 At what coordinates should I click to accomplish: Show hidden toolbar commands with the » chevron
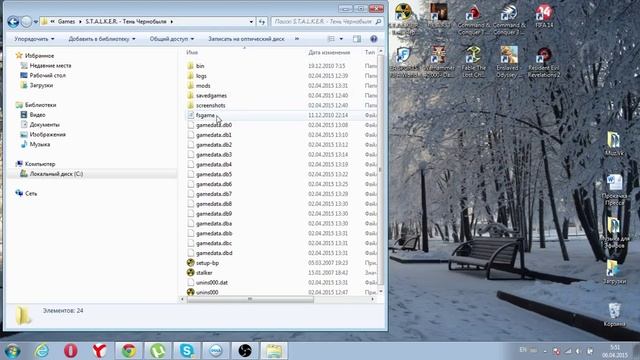click(297, 39)
